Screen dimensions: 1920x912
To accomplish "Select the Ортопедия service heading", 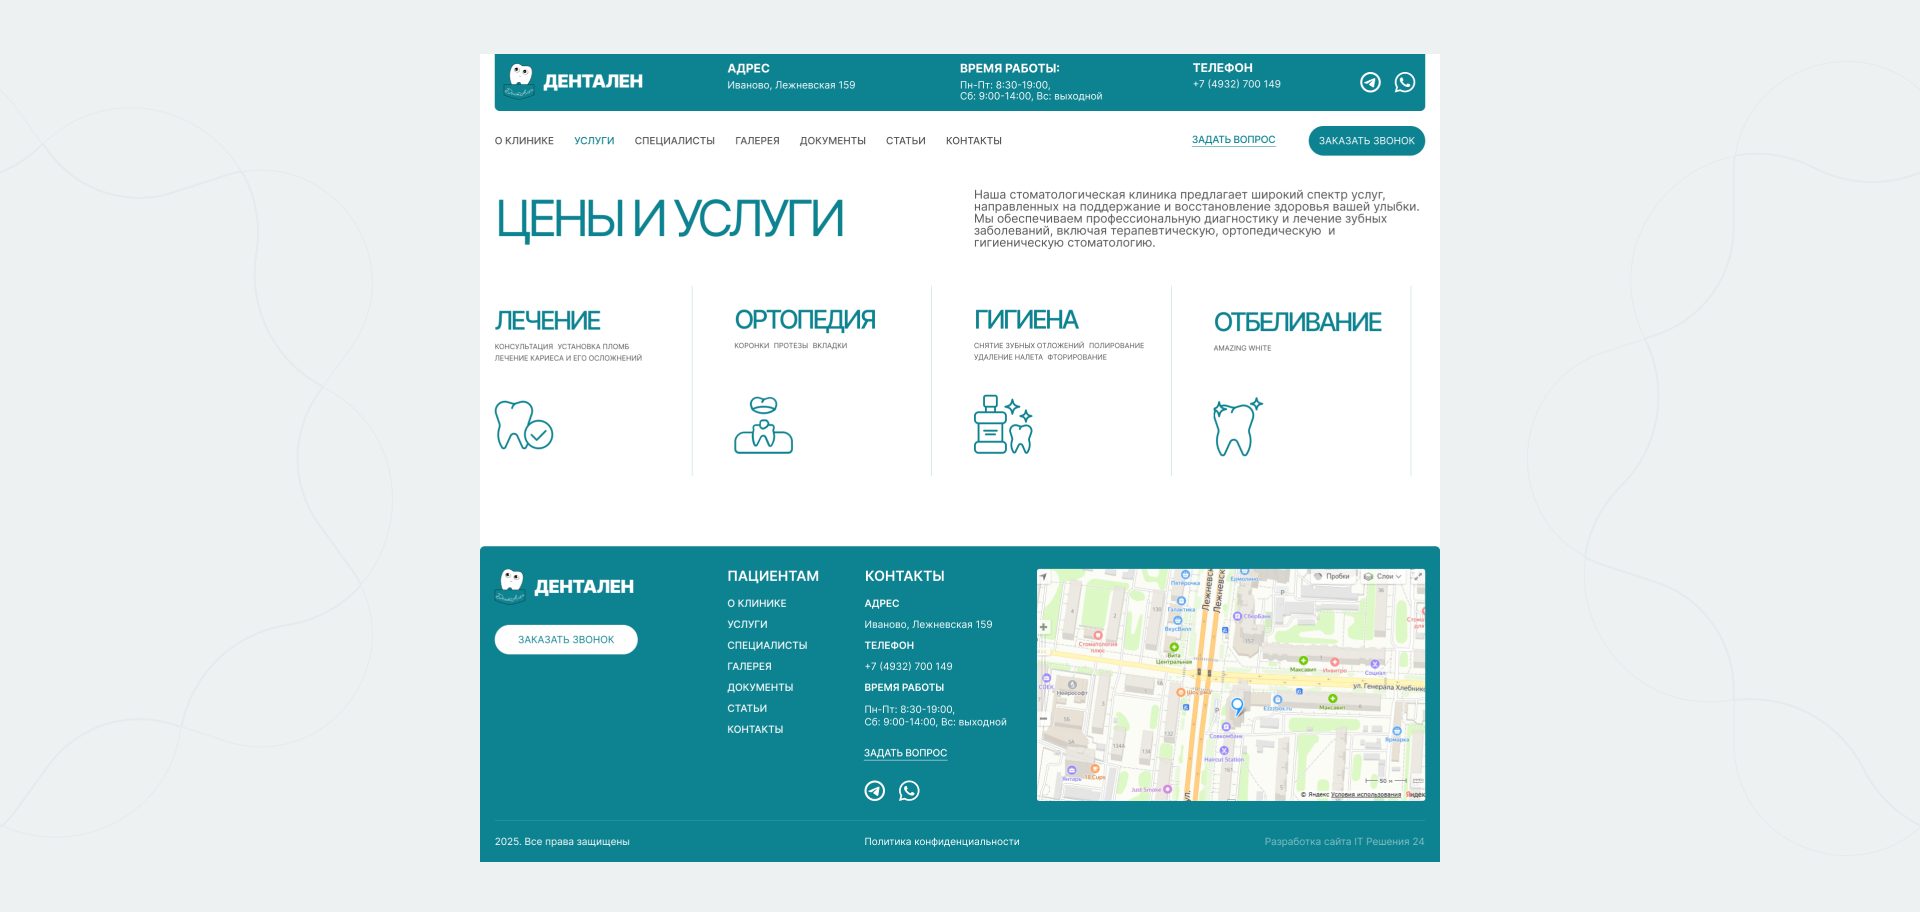I will coord(805,320).
